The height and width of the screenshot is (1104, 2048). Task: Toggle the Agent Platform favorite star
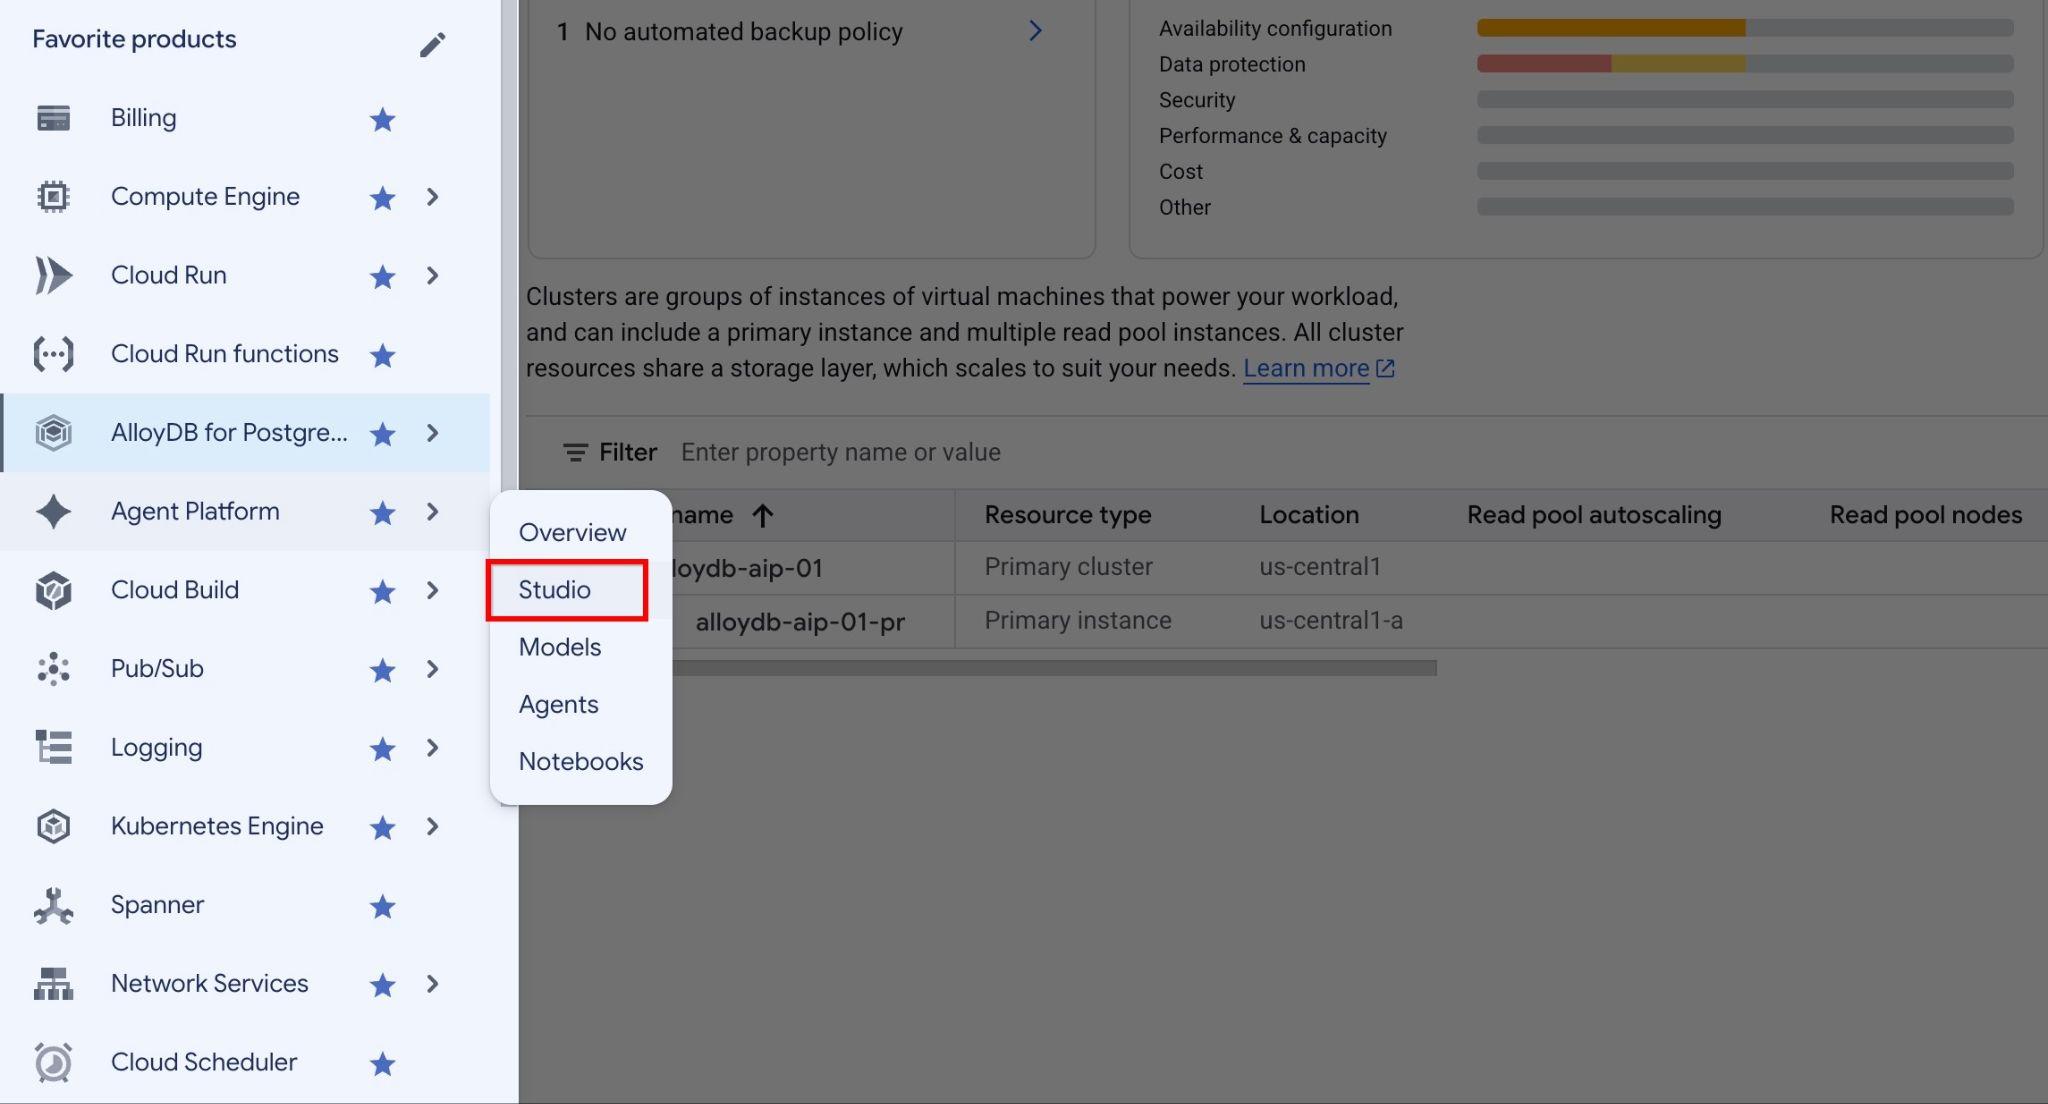point(382,513)
